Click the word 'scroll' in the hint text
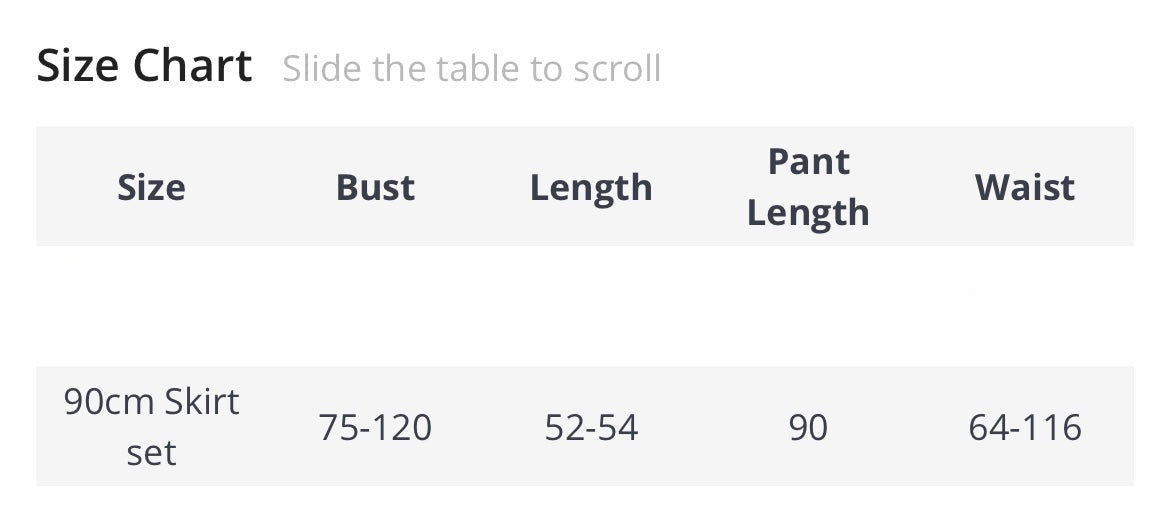This screenshot has width=1170, height=507. 617,69
